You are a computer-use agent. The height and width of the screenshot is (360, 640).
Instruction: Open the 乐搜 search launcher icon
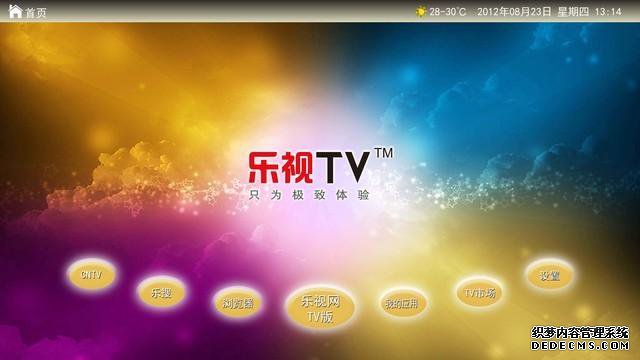(x=161, y=292)
